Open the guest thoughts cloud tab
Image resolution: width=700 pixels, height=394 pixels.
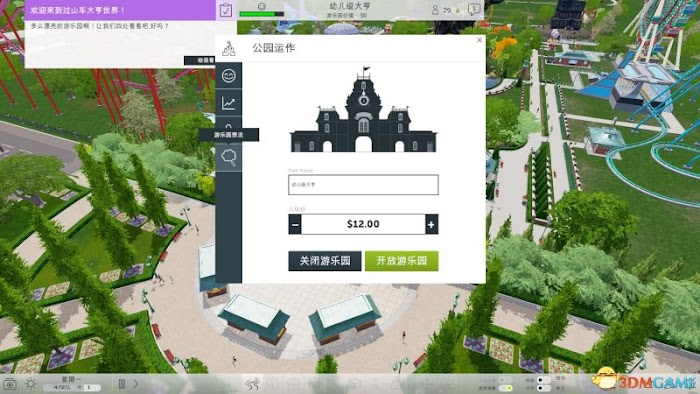229,158
